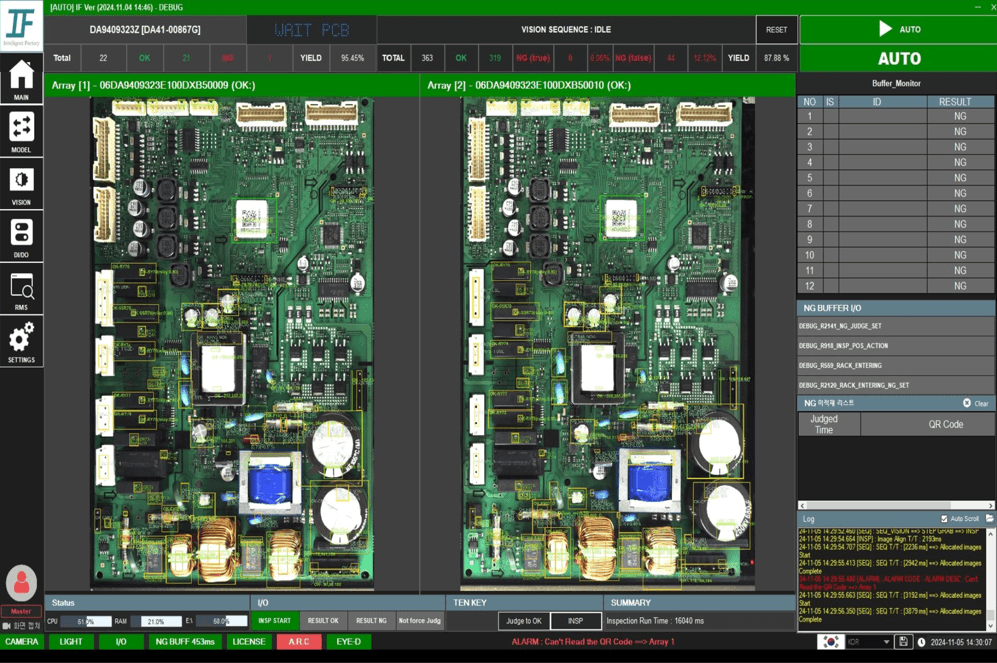Click the NG list horizontal scrollbar
Screen dimensions: 997x663
pyautogui.click(x=897, y=505)
